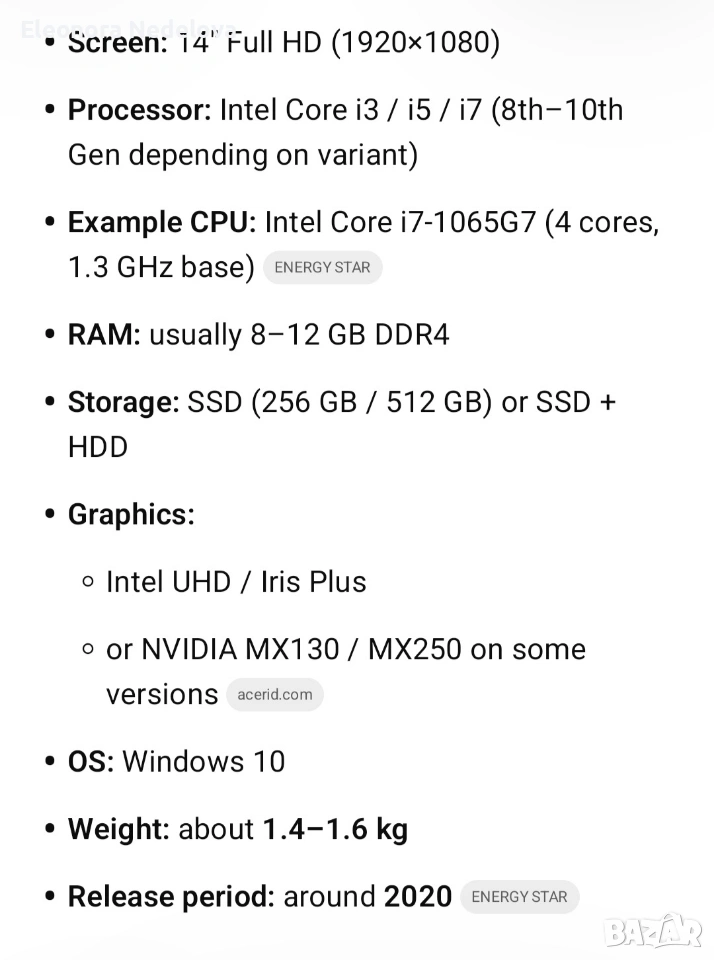Click the Storage heading

(x=123, y=402)
